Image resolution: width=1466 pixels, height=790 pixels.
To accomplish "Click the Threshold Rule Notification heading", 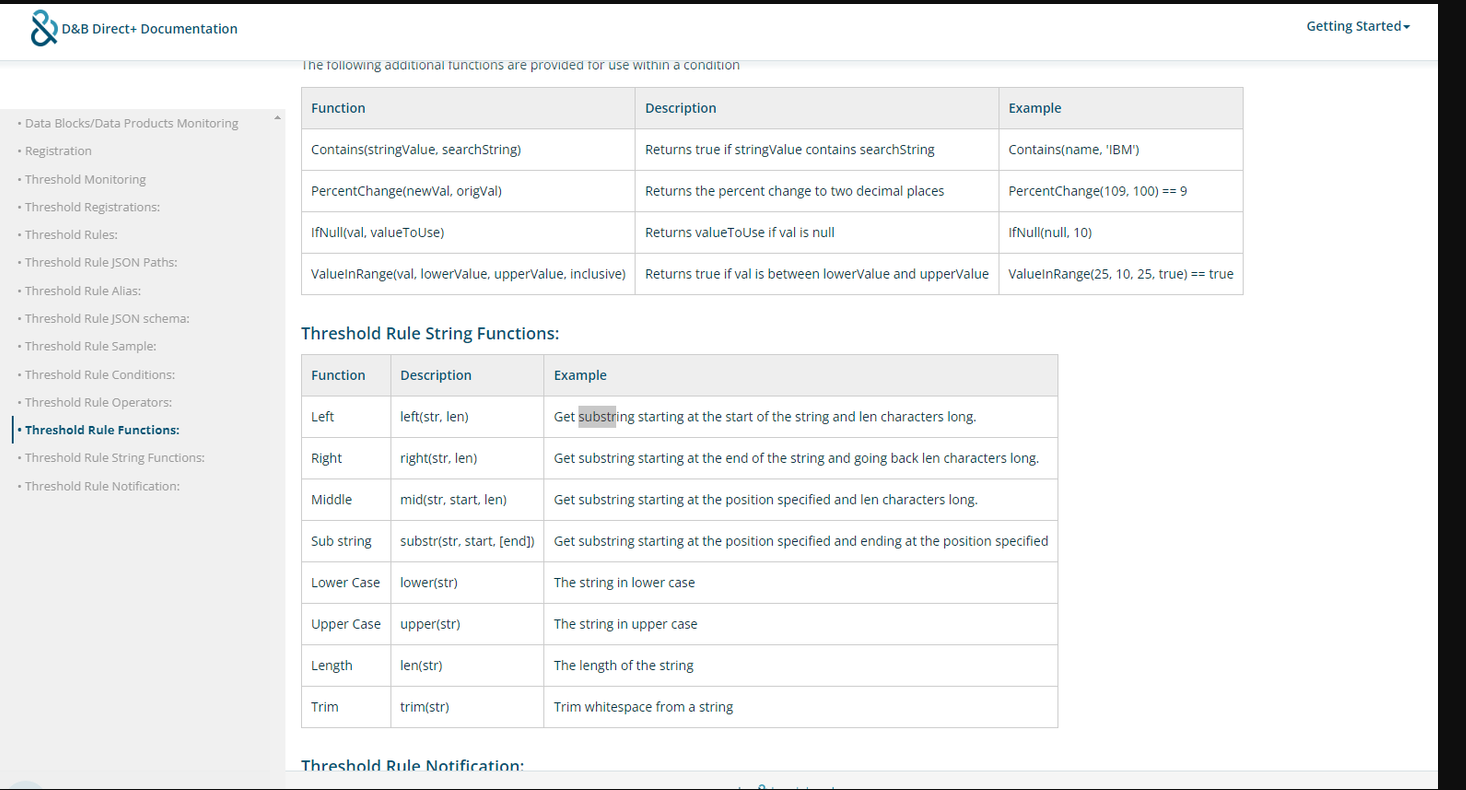I will coord(412,765).
